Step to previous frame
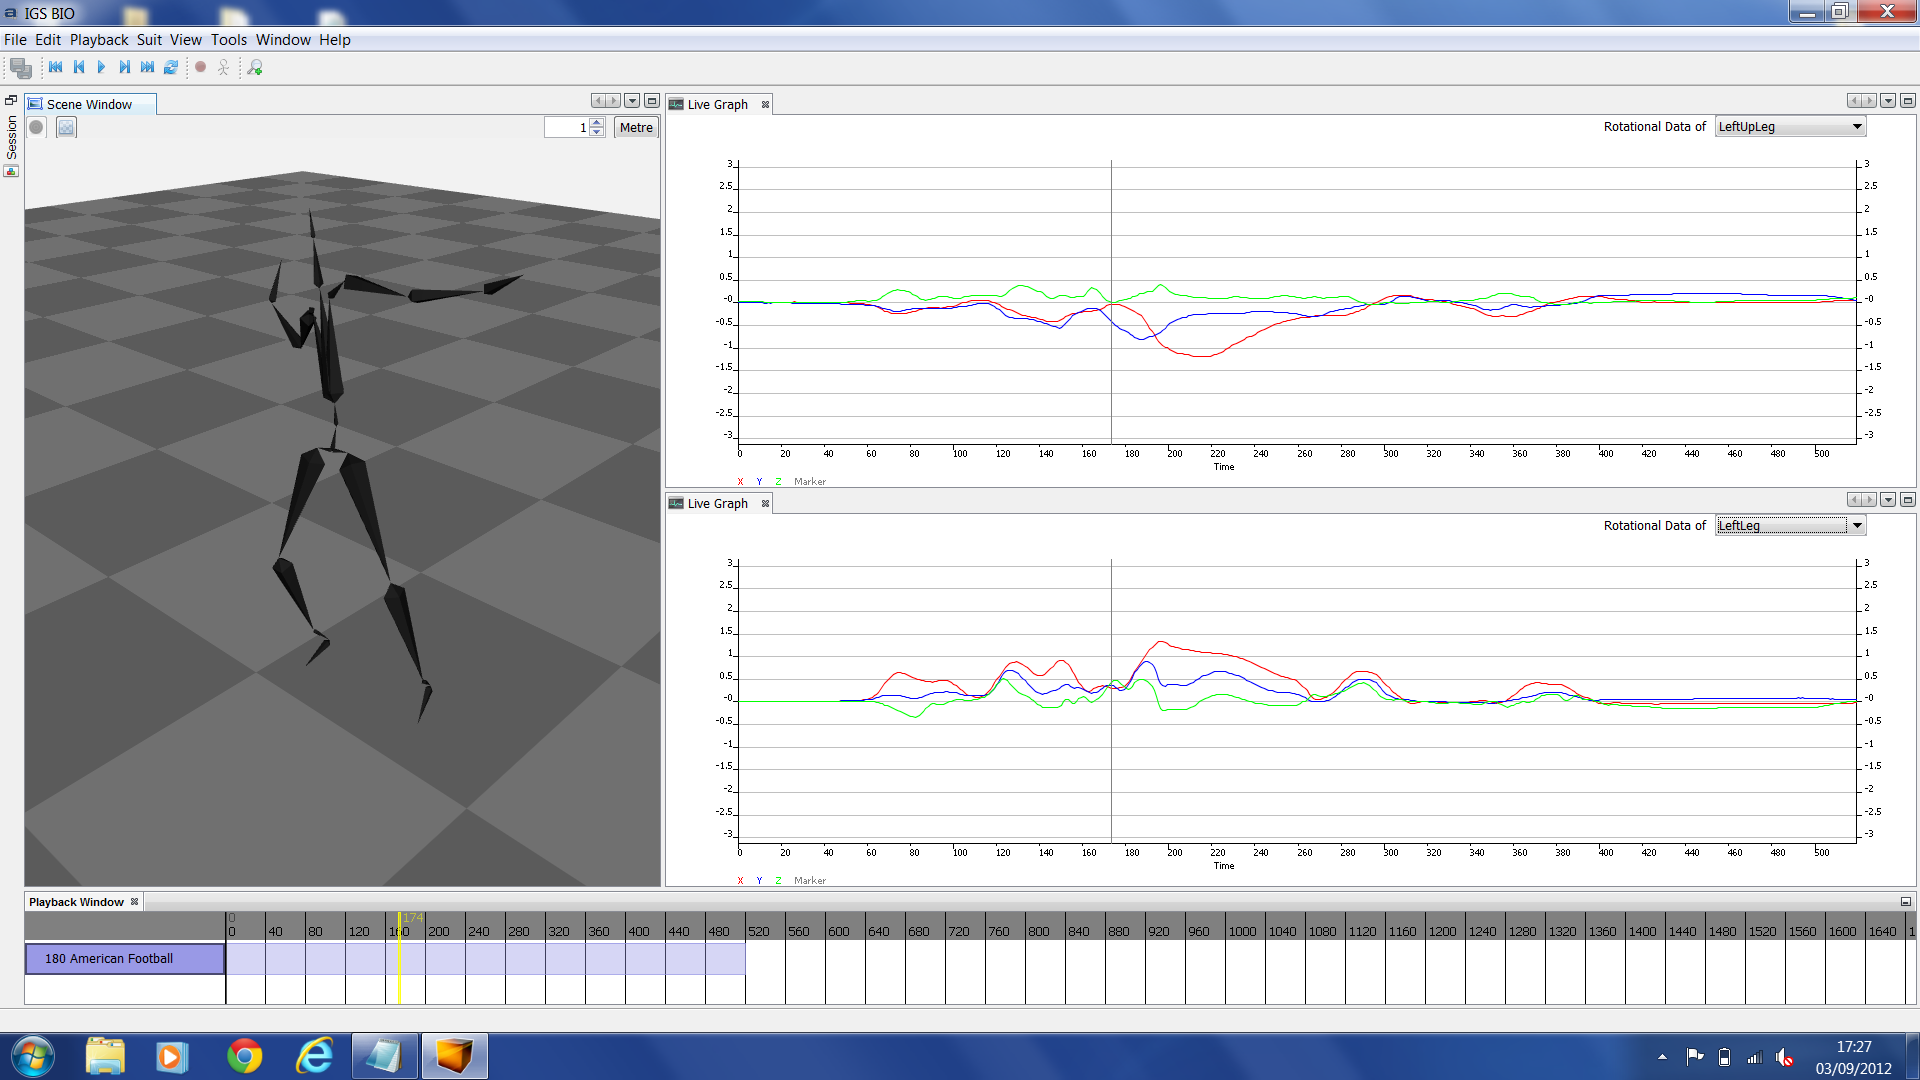1920x1080 pixels. point(79,67)
